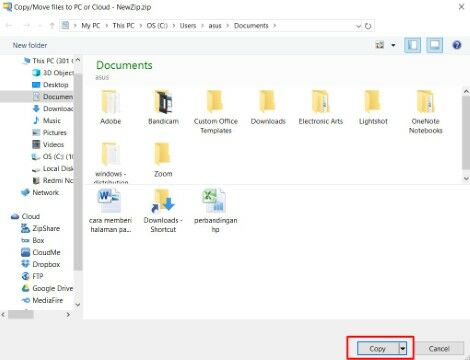This screenshot has height=360, width=470.
Task: Select Local Disk in the sidebar
Action: (x=53, y=169)
